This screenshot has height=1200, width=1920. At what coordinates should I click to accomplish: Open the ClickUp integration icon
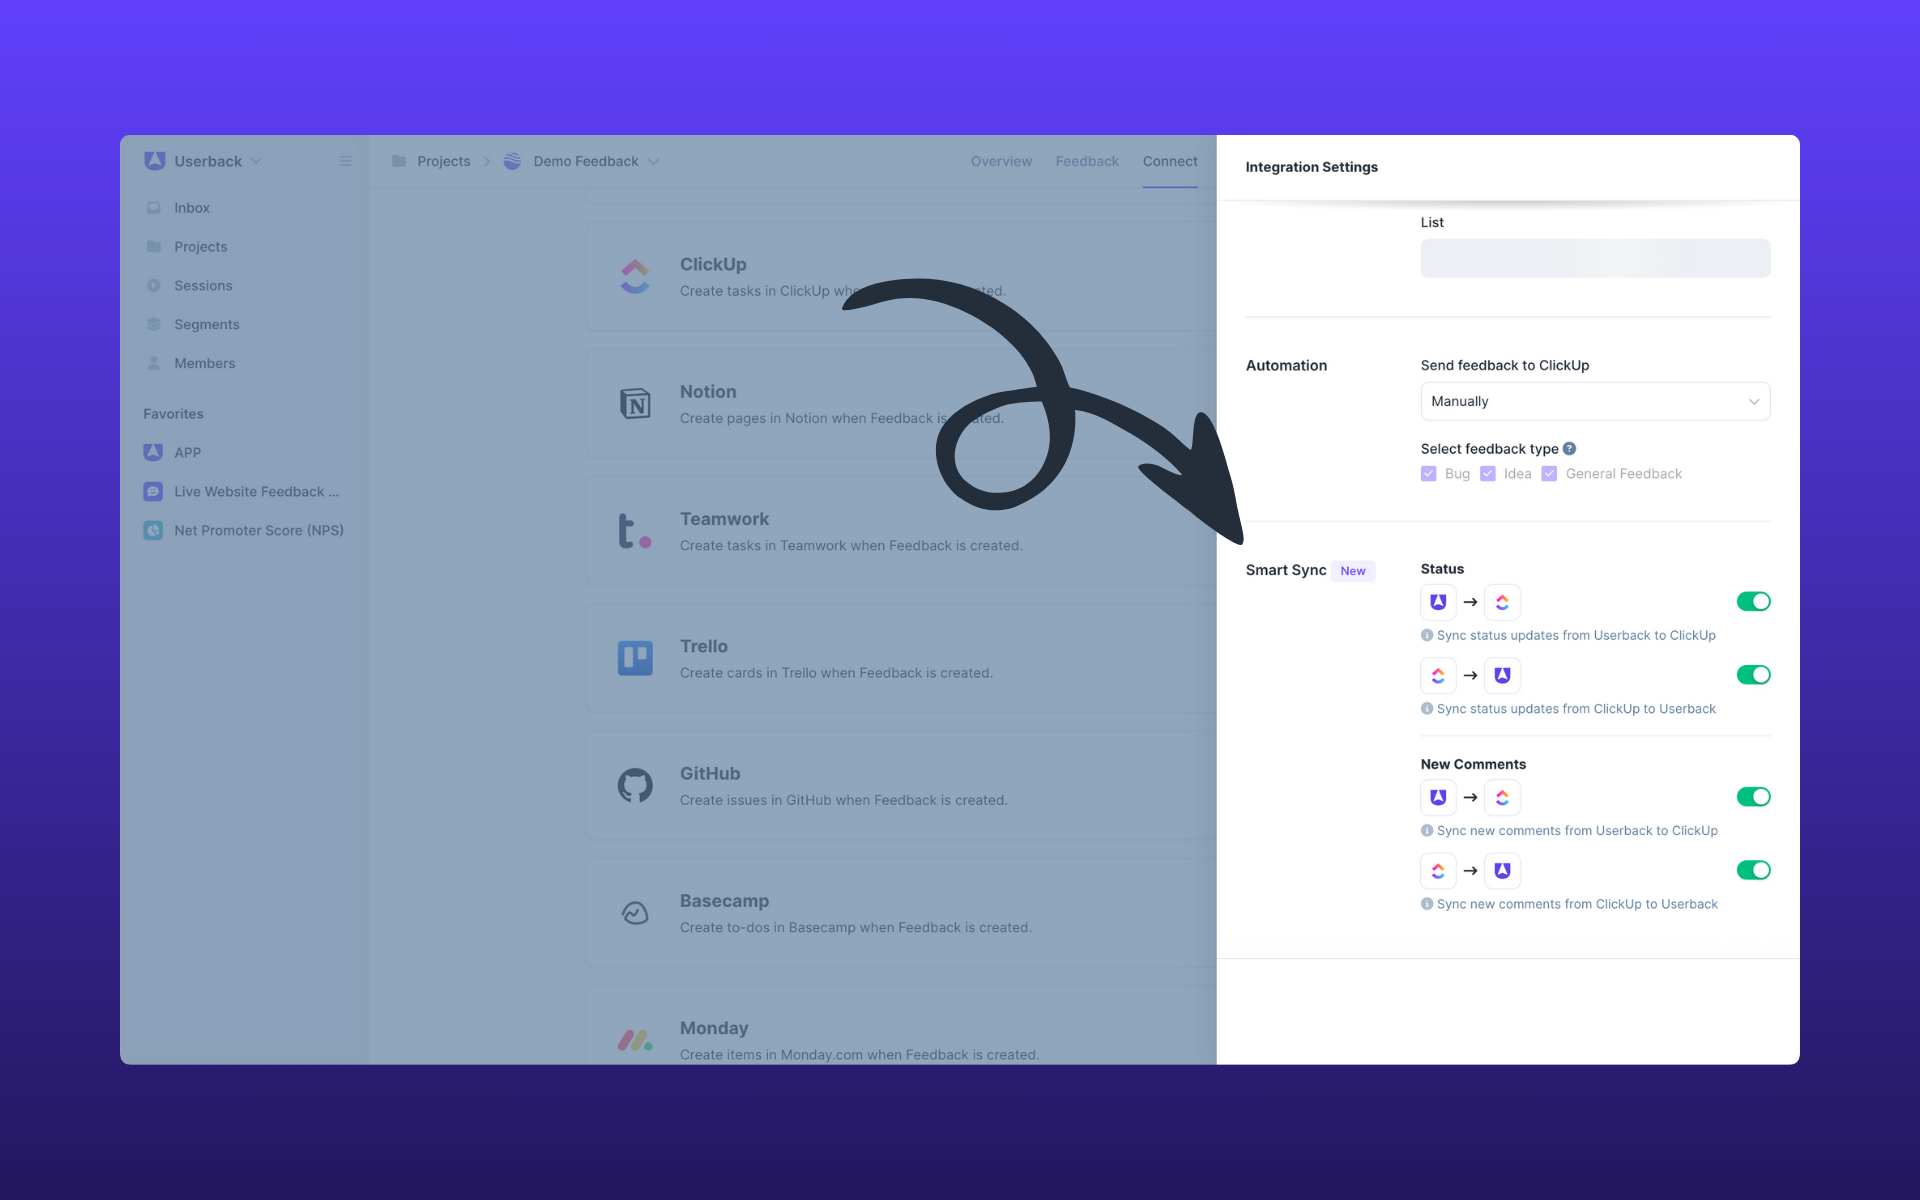pyautogui.click(x=634, y=276)
